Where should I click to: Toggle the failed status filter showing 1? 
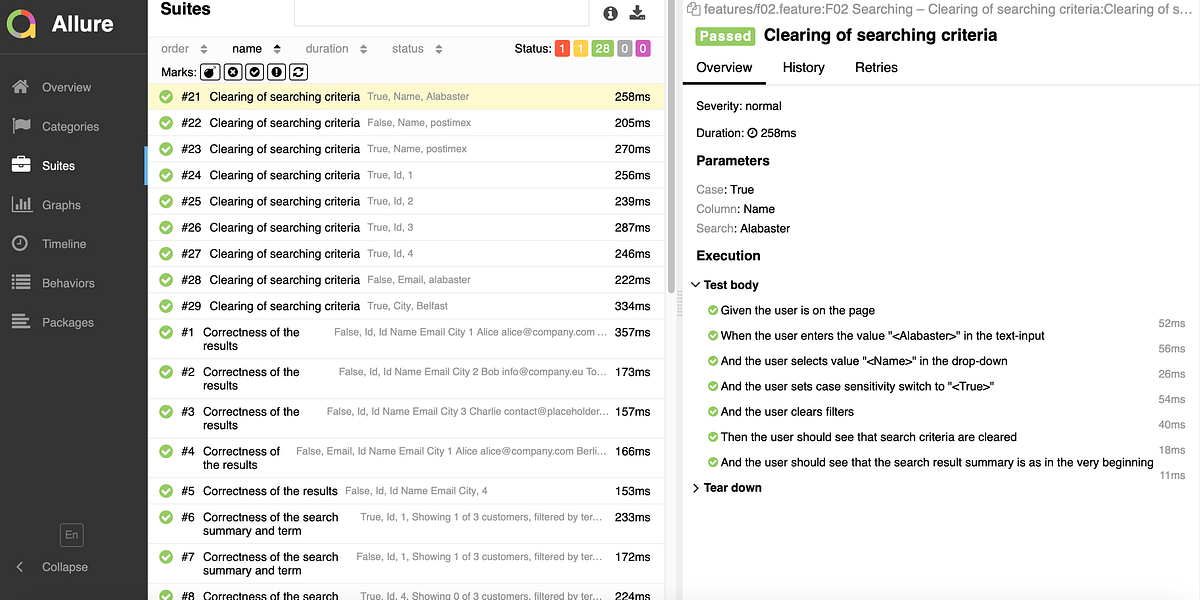click(x=562, y=48)
